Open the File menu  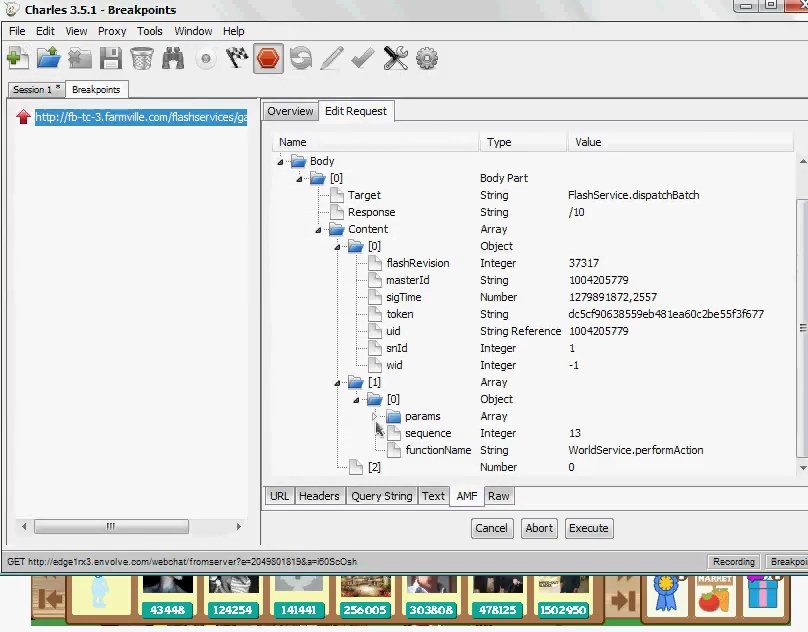coord(17,31)
